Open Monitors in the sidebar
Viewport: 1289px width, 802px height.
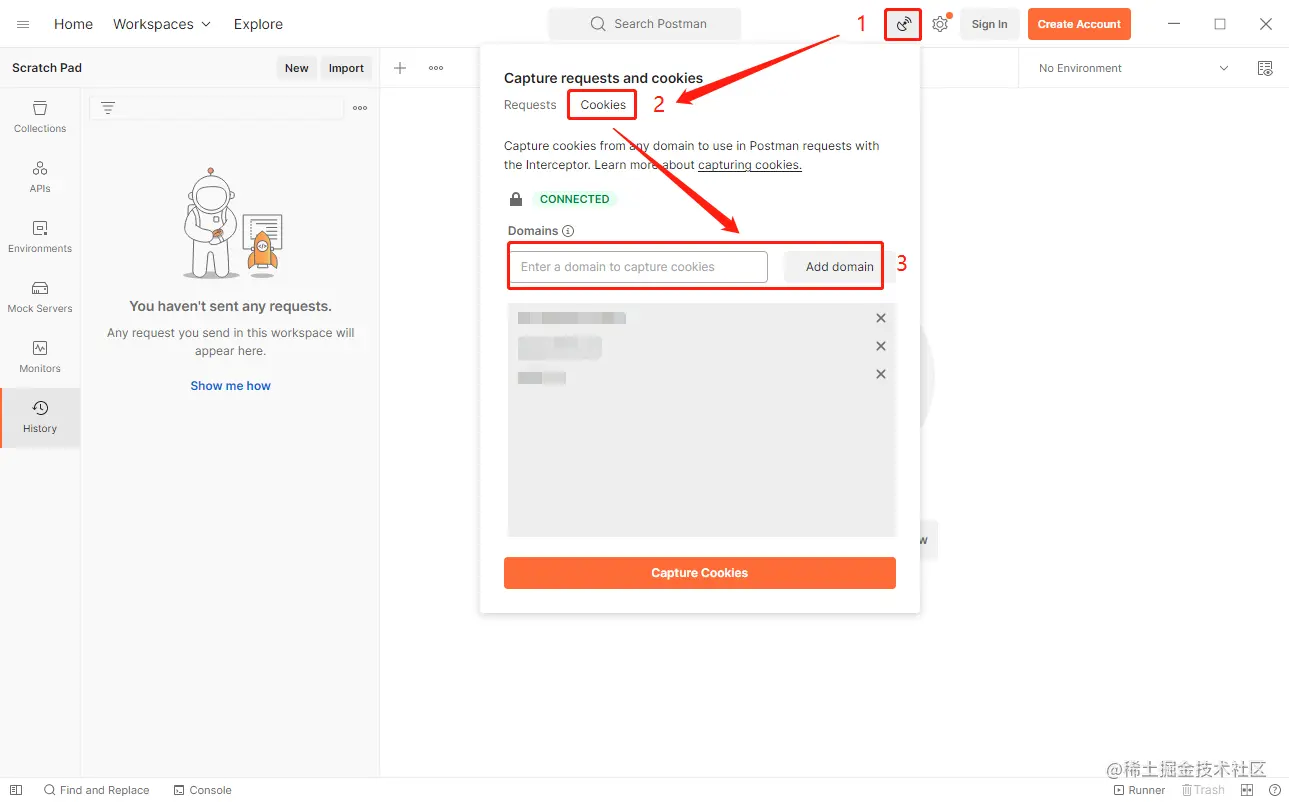(x=40, y=356)
